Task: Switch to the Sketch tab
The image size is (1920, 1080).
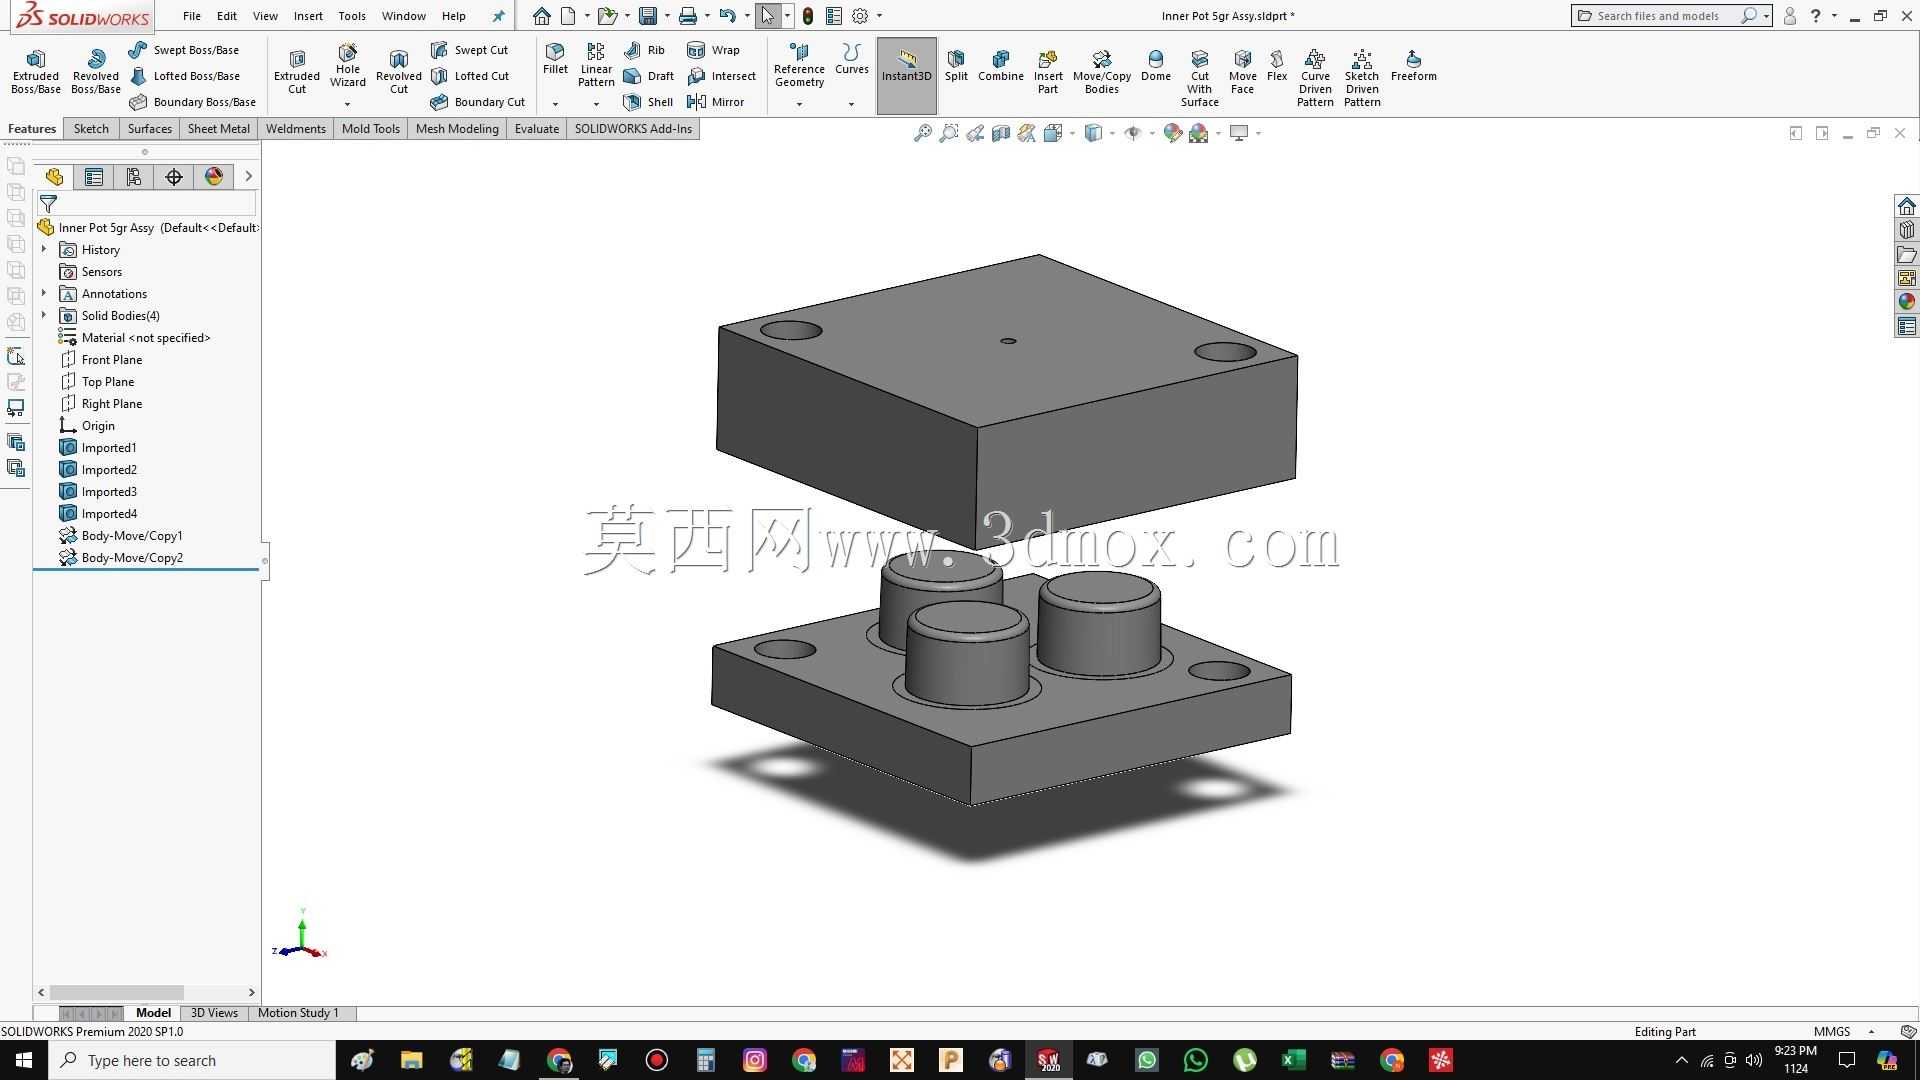Action: point(91,129)
